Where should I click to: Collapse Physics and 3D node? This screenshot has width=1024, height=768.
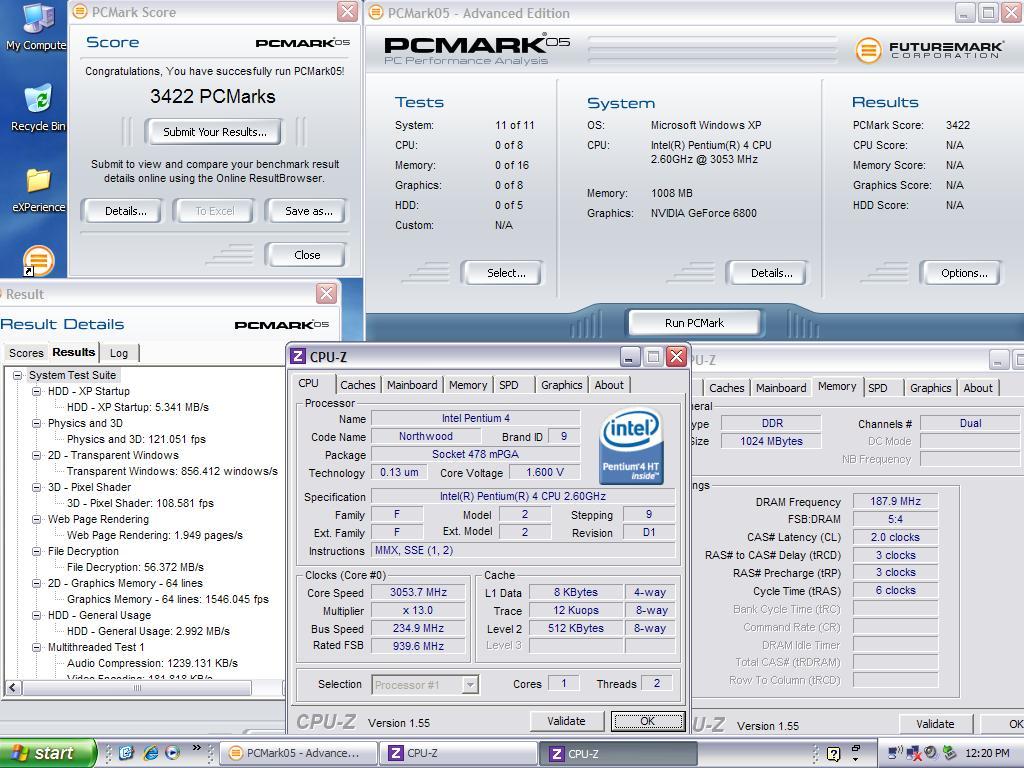tap(37, 423)
